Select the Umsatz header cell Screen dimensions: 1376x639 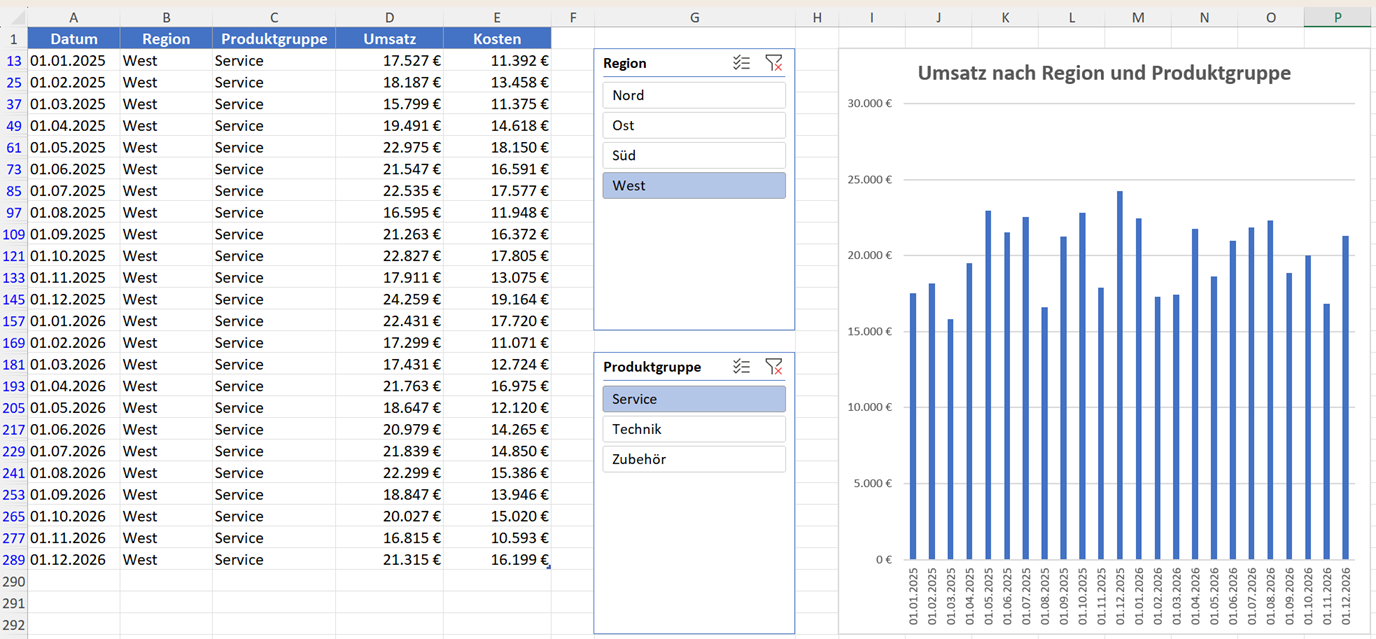click(x=390, y=38)
